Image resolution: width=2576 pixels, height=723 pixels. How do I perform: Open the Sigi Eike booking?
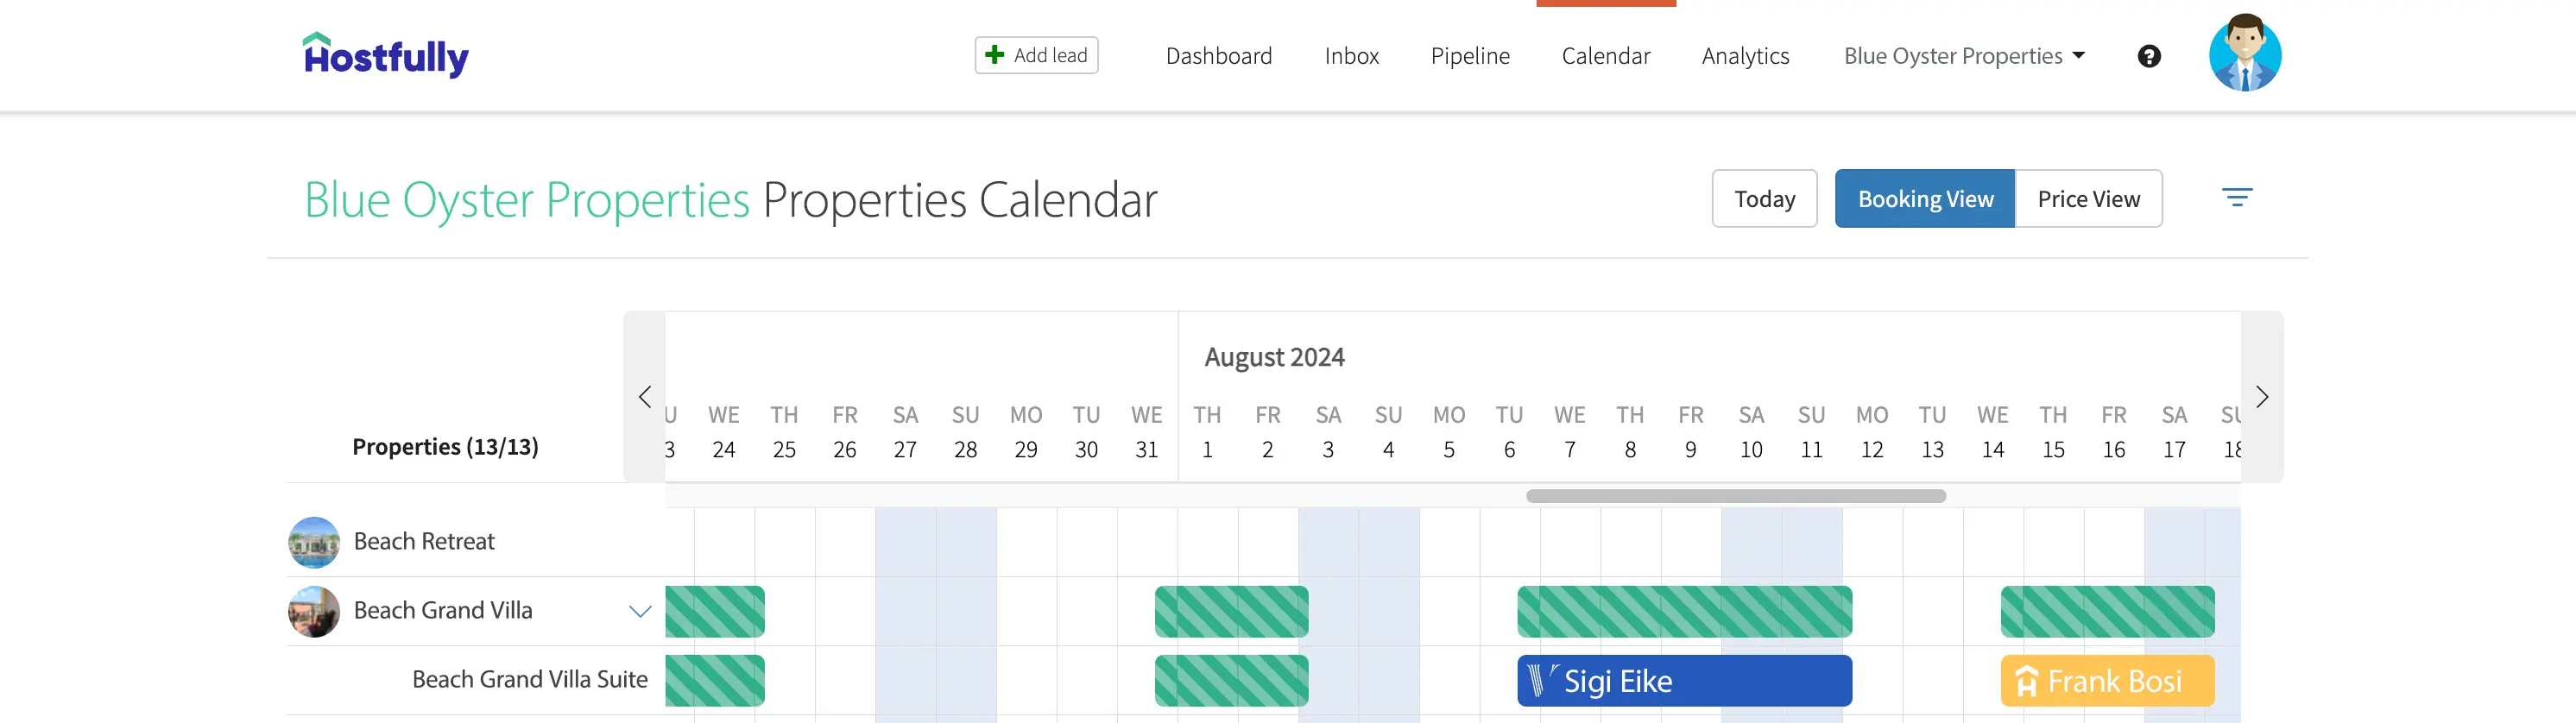[x=1684, y=681]
